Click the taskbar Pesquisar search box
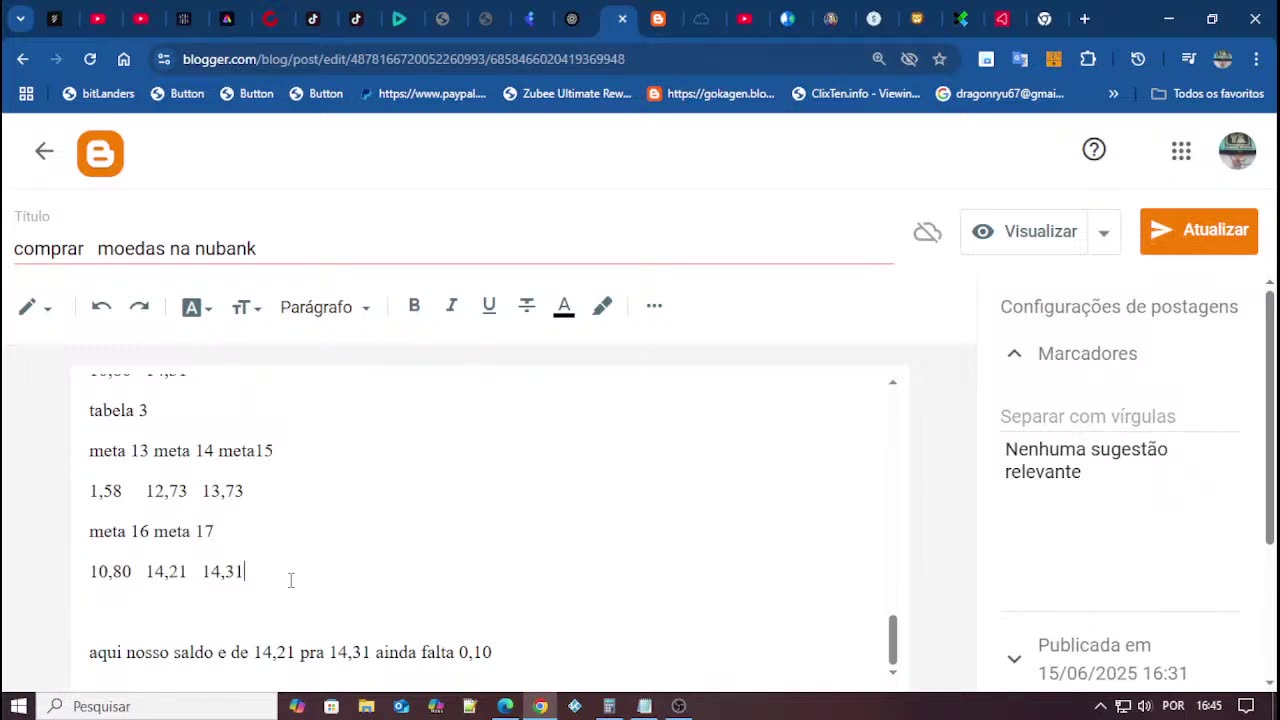The width and height of the screenshot is (1280, 720). click(x=157, y=706)
